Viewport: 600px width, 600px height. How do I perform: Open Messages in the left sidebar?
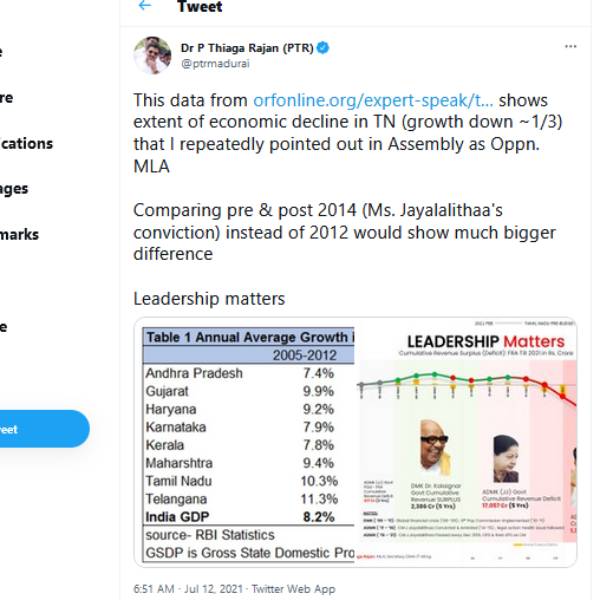pos(14,188)
